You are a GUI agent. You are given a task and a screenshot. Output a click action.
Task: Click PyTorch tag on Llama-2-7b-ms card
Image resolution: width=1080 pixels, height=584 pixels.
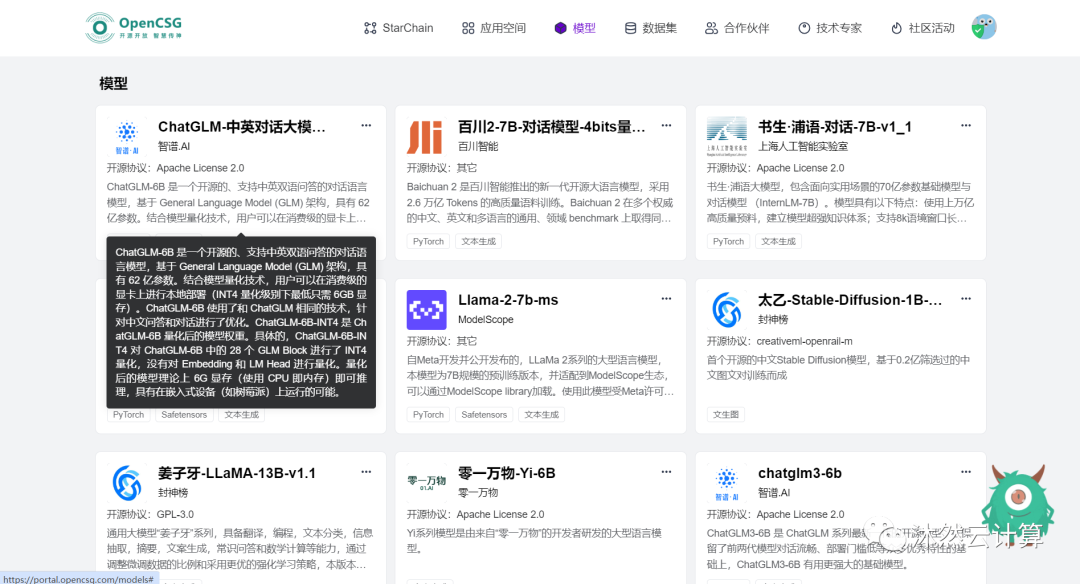428,415
